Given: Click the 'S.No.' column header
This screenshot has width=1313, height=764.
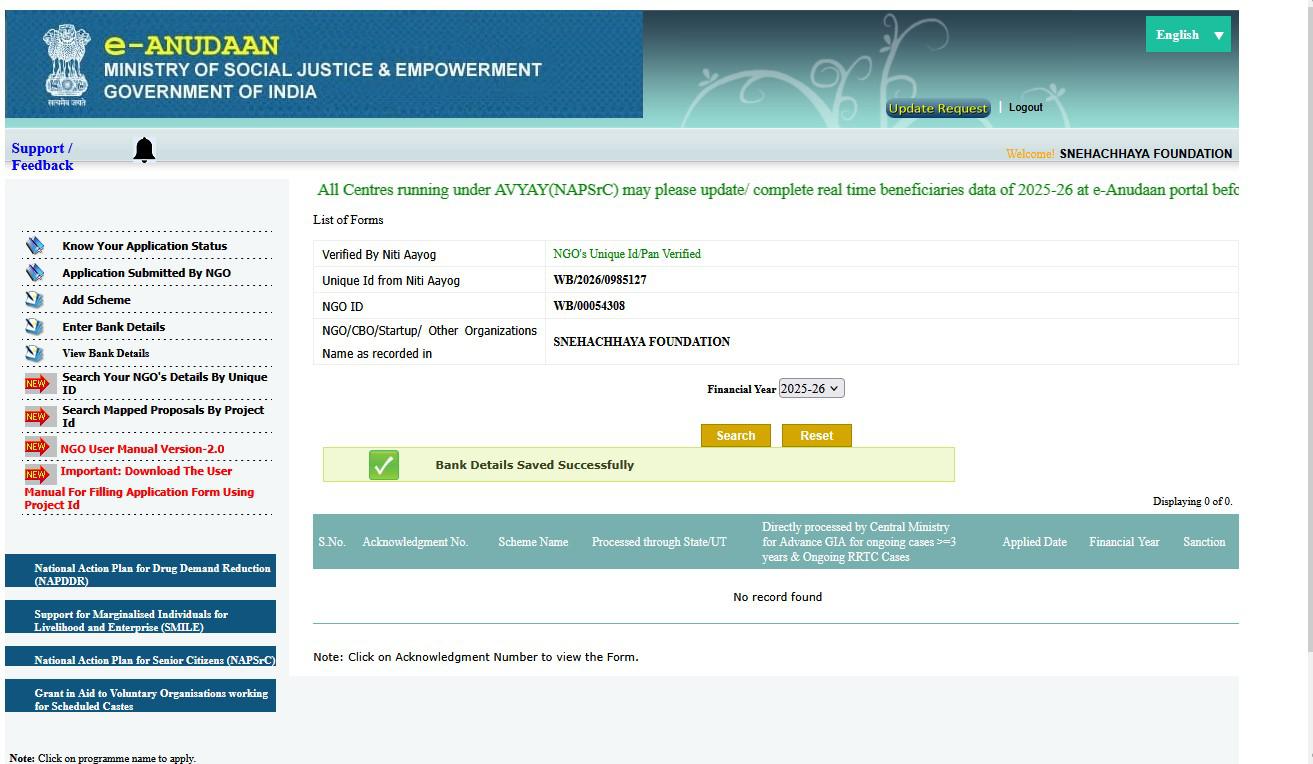Looking at the screenshot, I should [332, 542].
